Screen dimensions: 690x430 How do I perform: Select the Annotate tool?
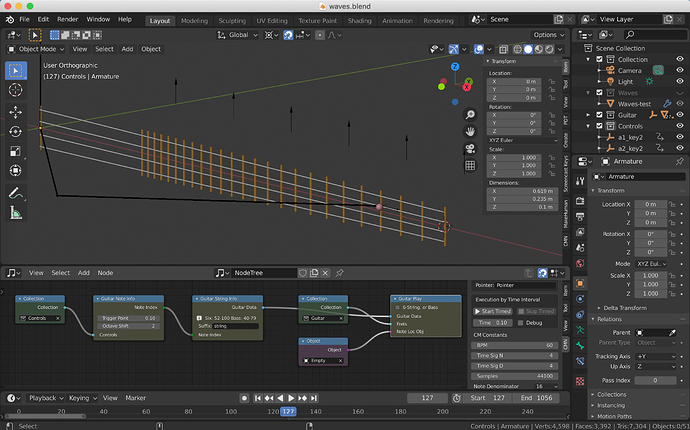(x=16, y=193)
